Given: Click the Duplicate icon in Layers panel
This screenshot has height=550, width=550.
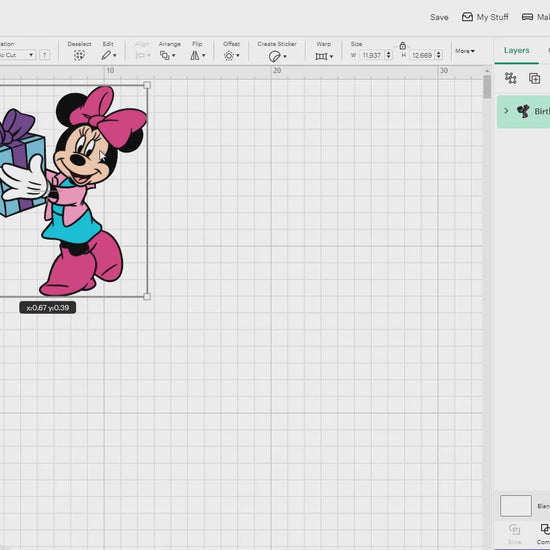Looking at the screenshot, I should 534,78.
